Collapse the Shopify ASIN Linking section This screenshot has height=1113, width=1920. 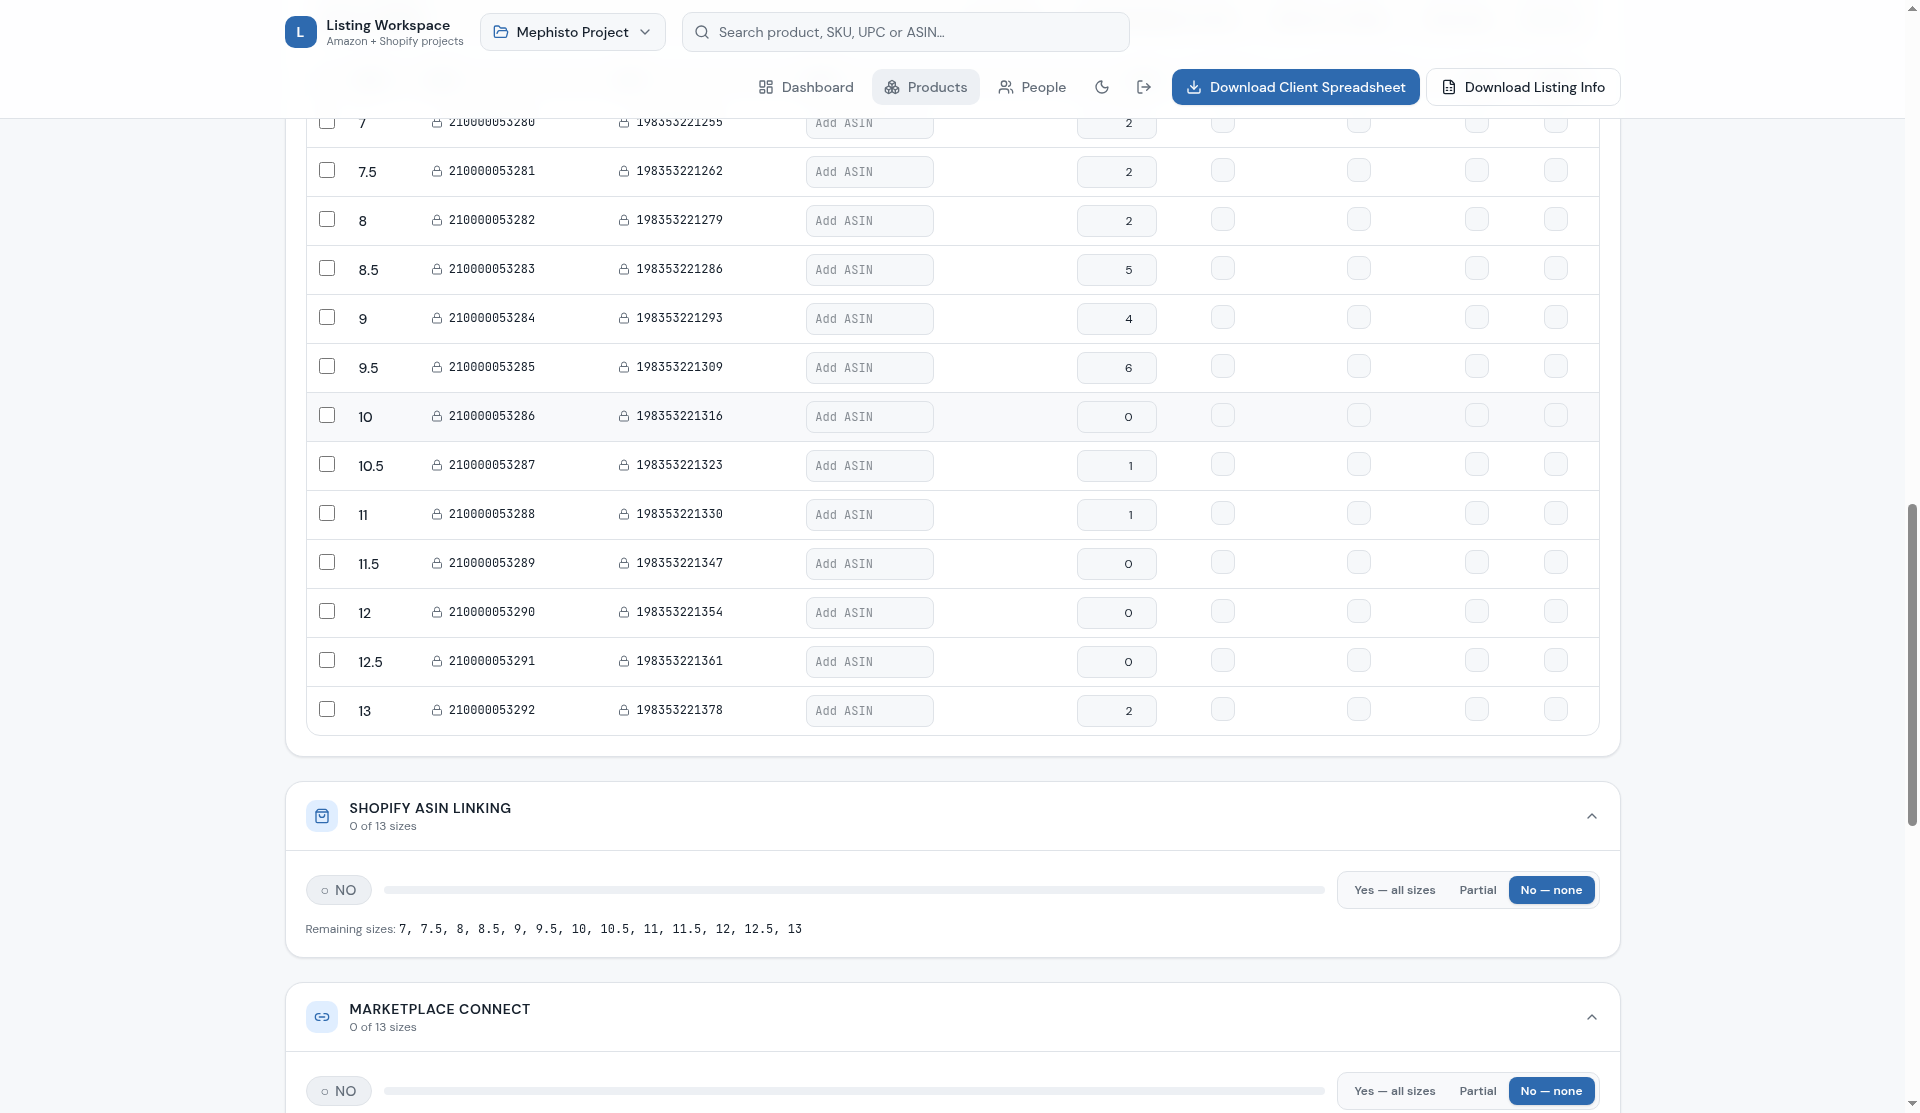point(1592,816)
